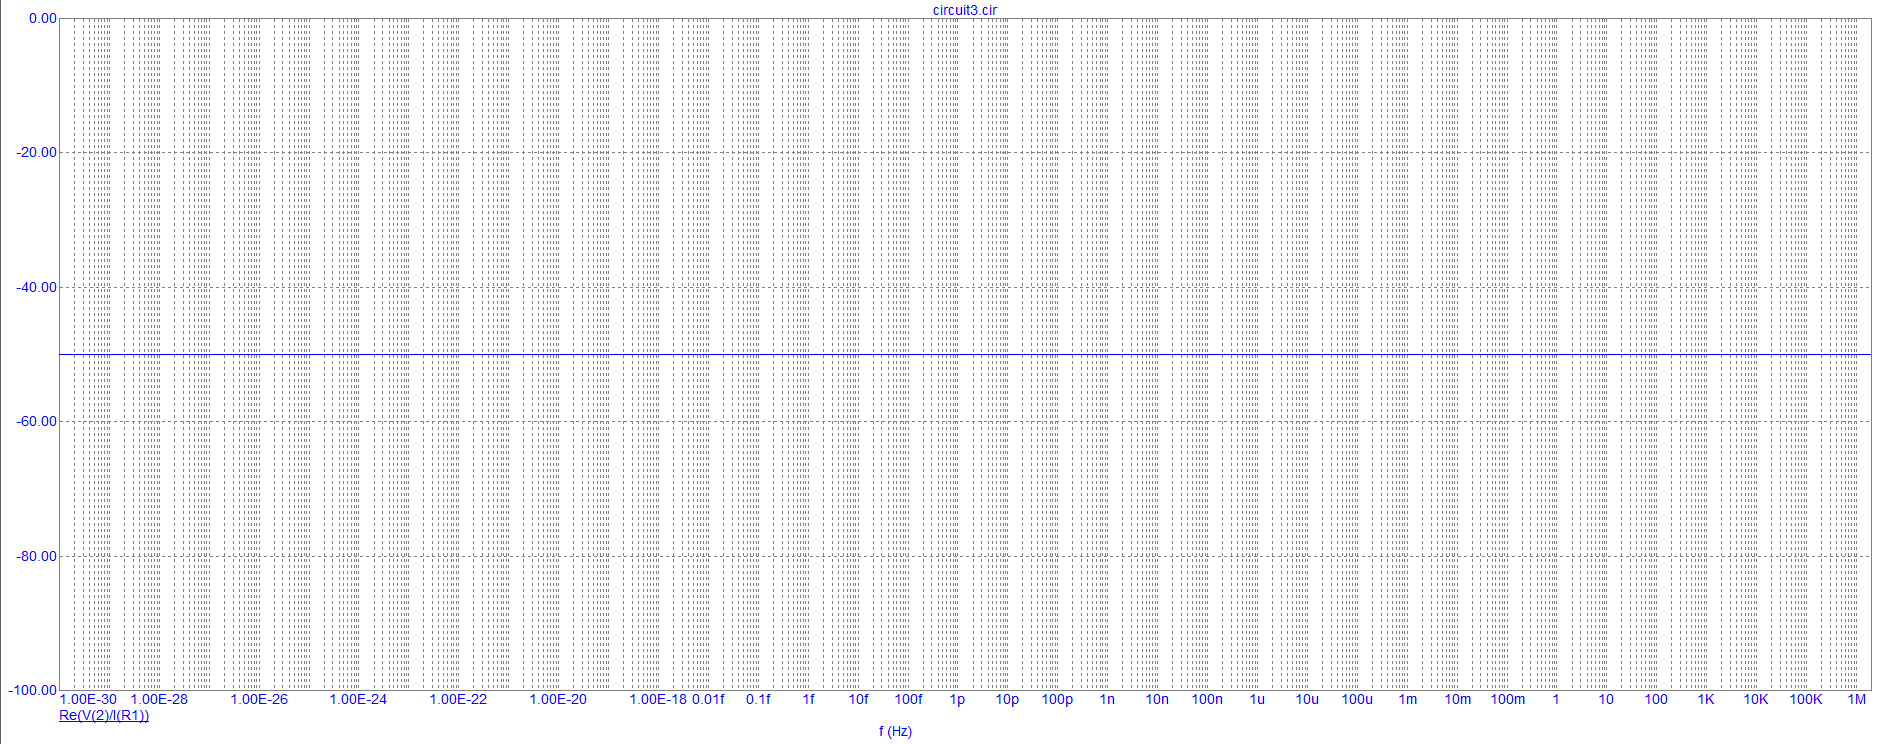Screen dimensions: 1903x744
Task: Click the 100p frequency label
Action: click(x=1057, y=699)
